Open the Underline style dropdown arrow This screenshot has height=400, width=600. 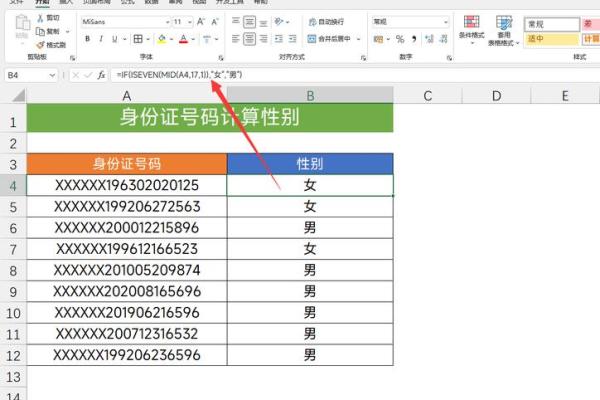click(x=124, y=39)
